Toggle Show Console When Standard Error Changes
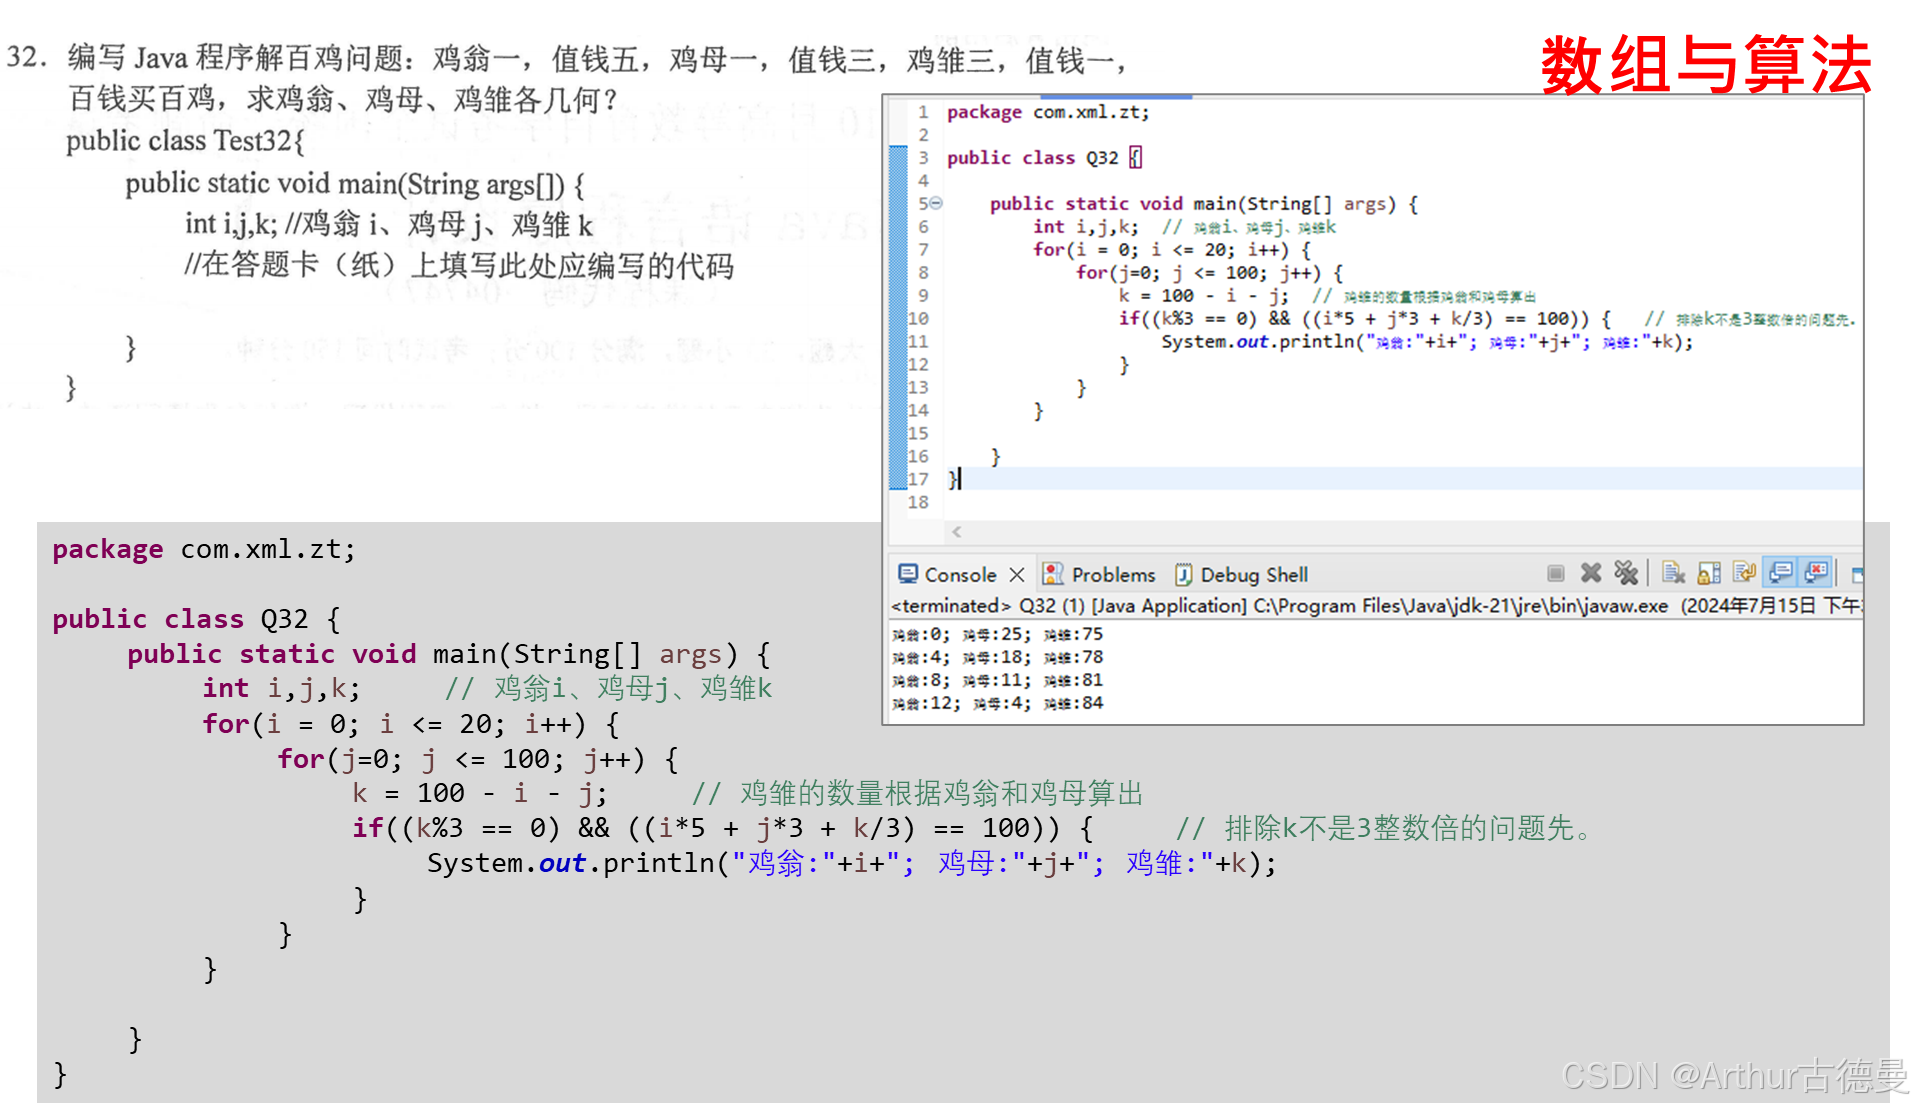Viewport: 1915px width, 1108px height. click(1816, 573)
